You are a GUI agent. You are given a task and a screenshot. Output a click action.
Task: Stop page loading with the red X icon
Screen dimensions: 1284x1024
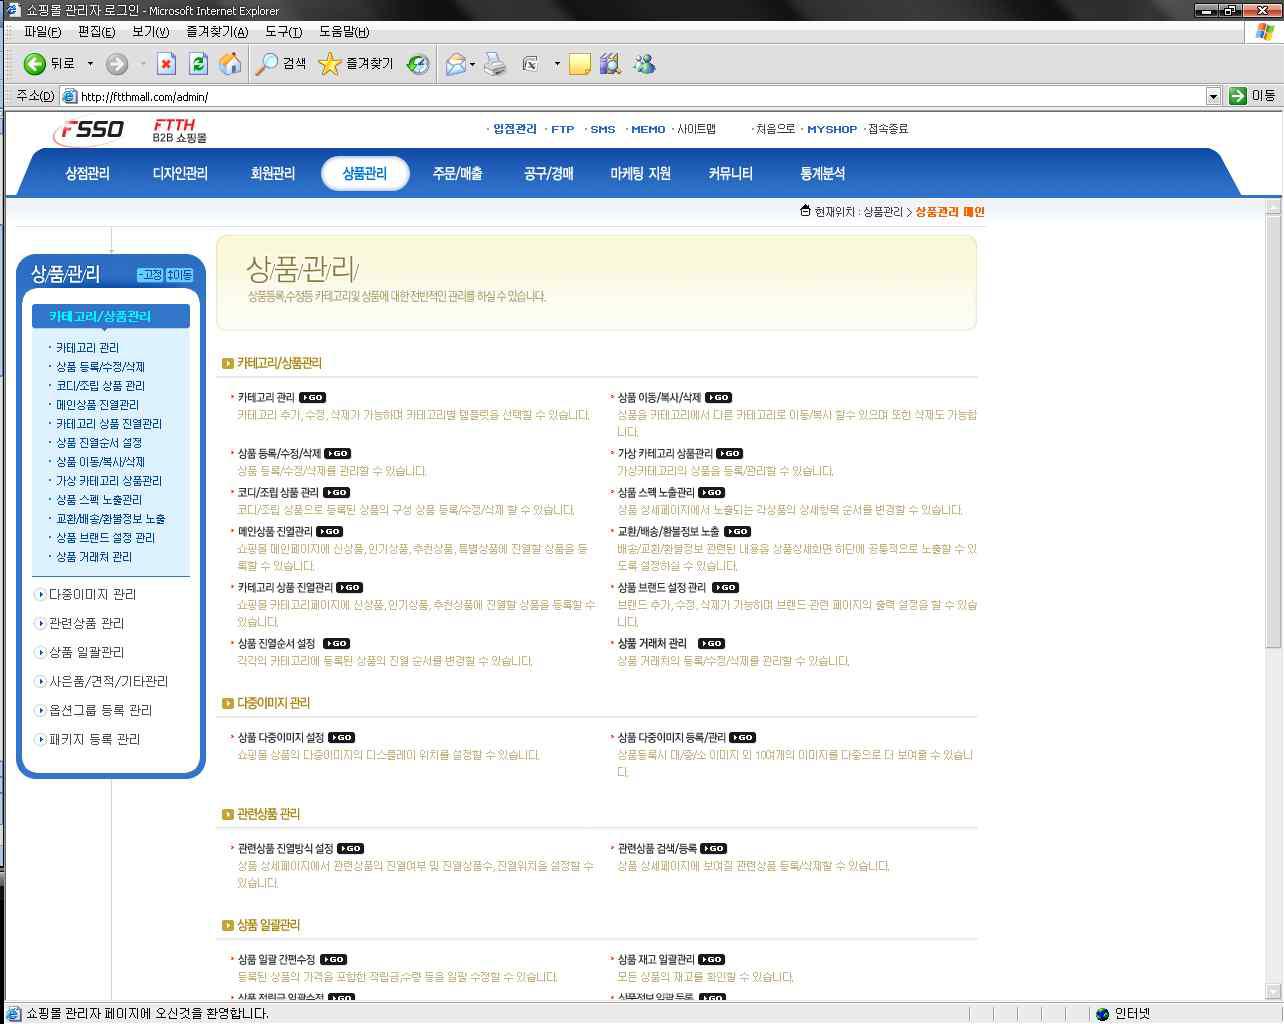166,64
